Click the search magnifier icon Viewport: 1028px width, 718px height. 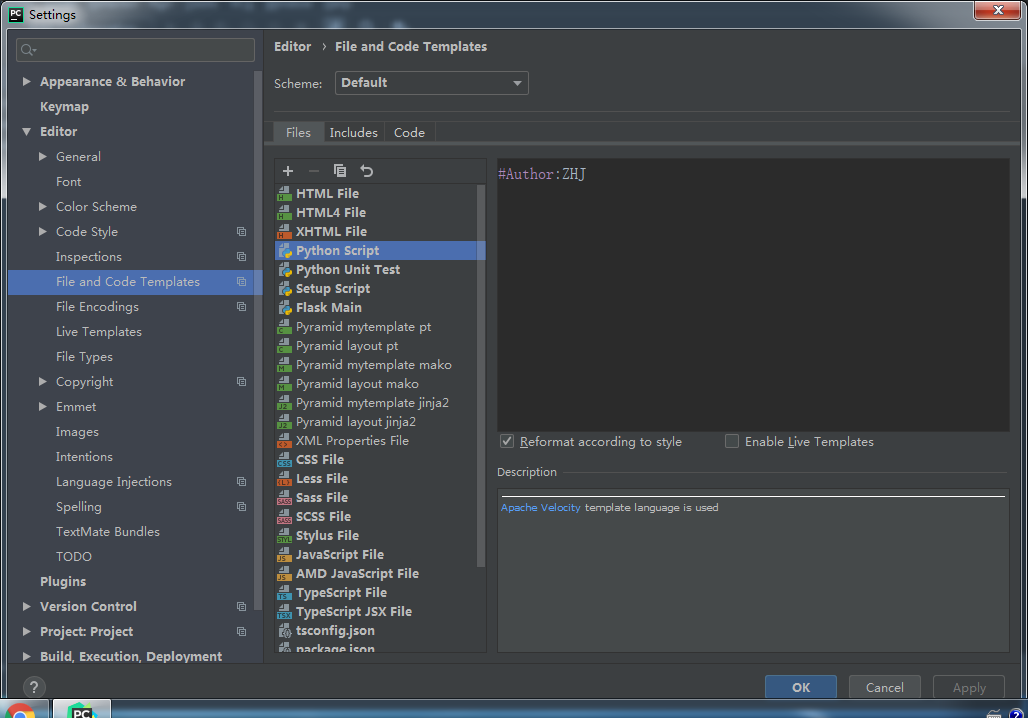pyautogui.click(x=28, y=50)
